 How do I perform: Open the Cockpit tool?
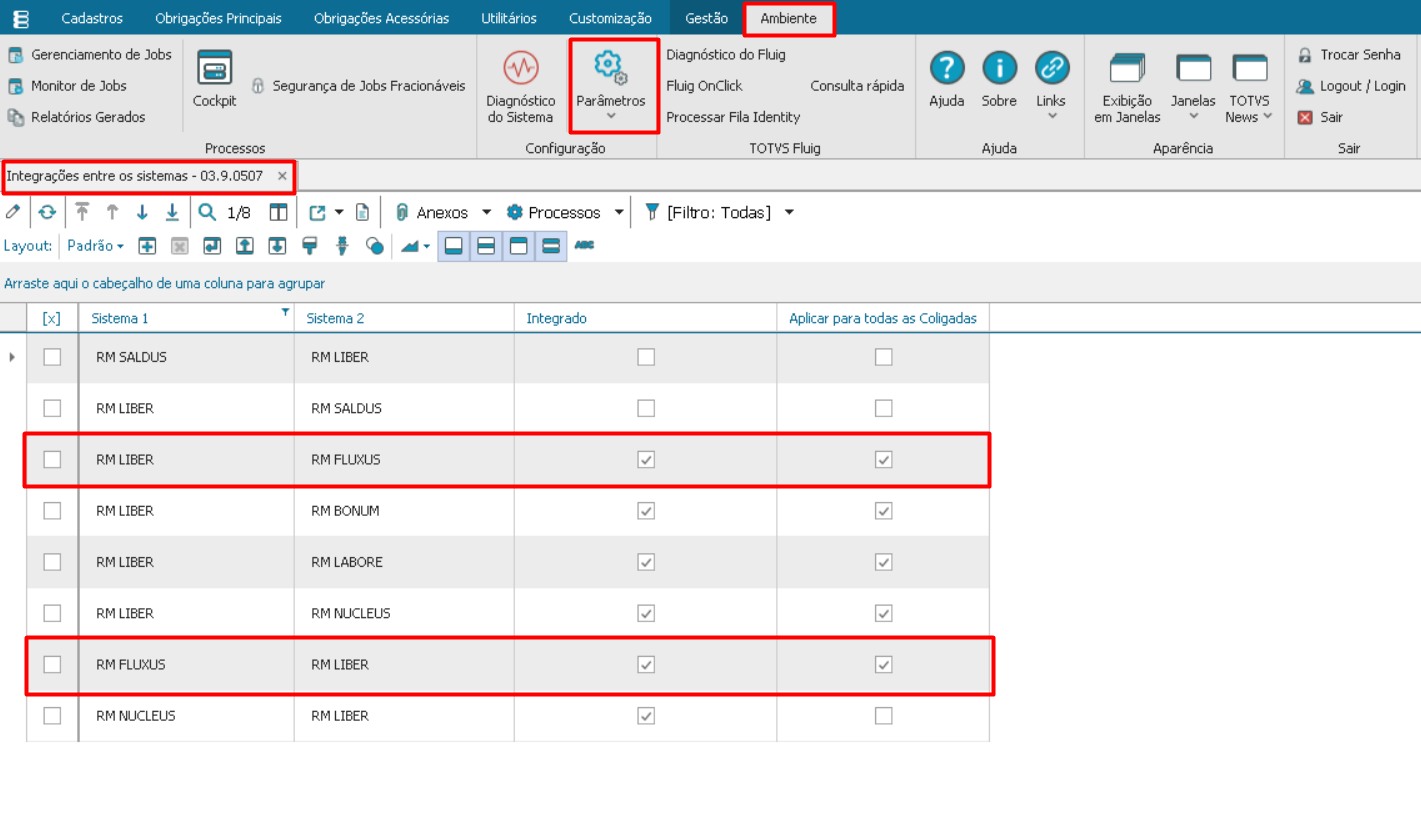coord(215,79)
